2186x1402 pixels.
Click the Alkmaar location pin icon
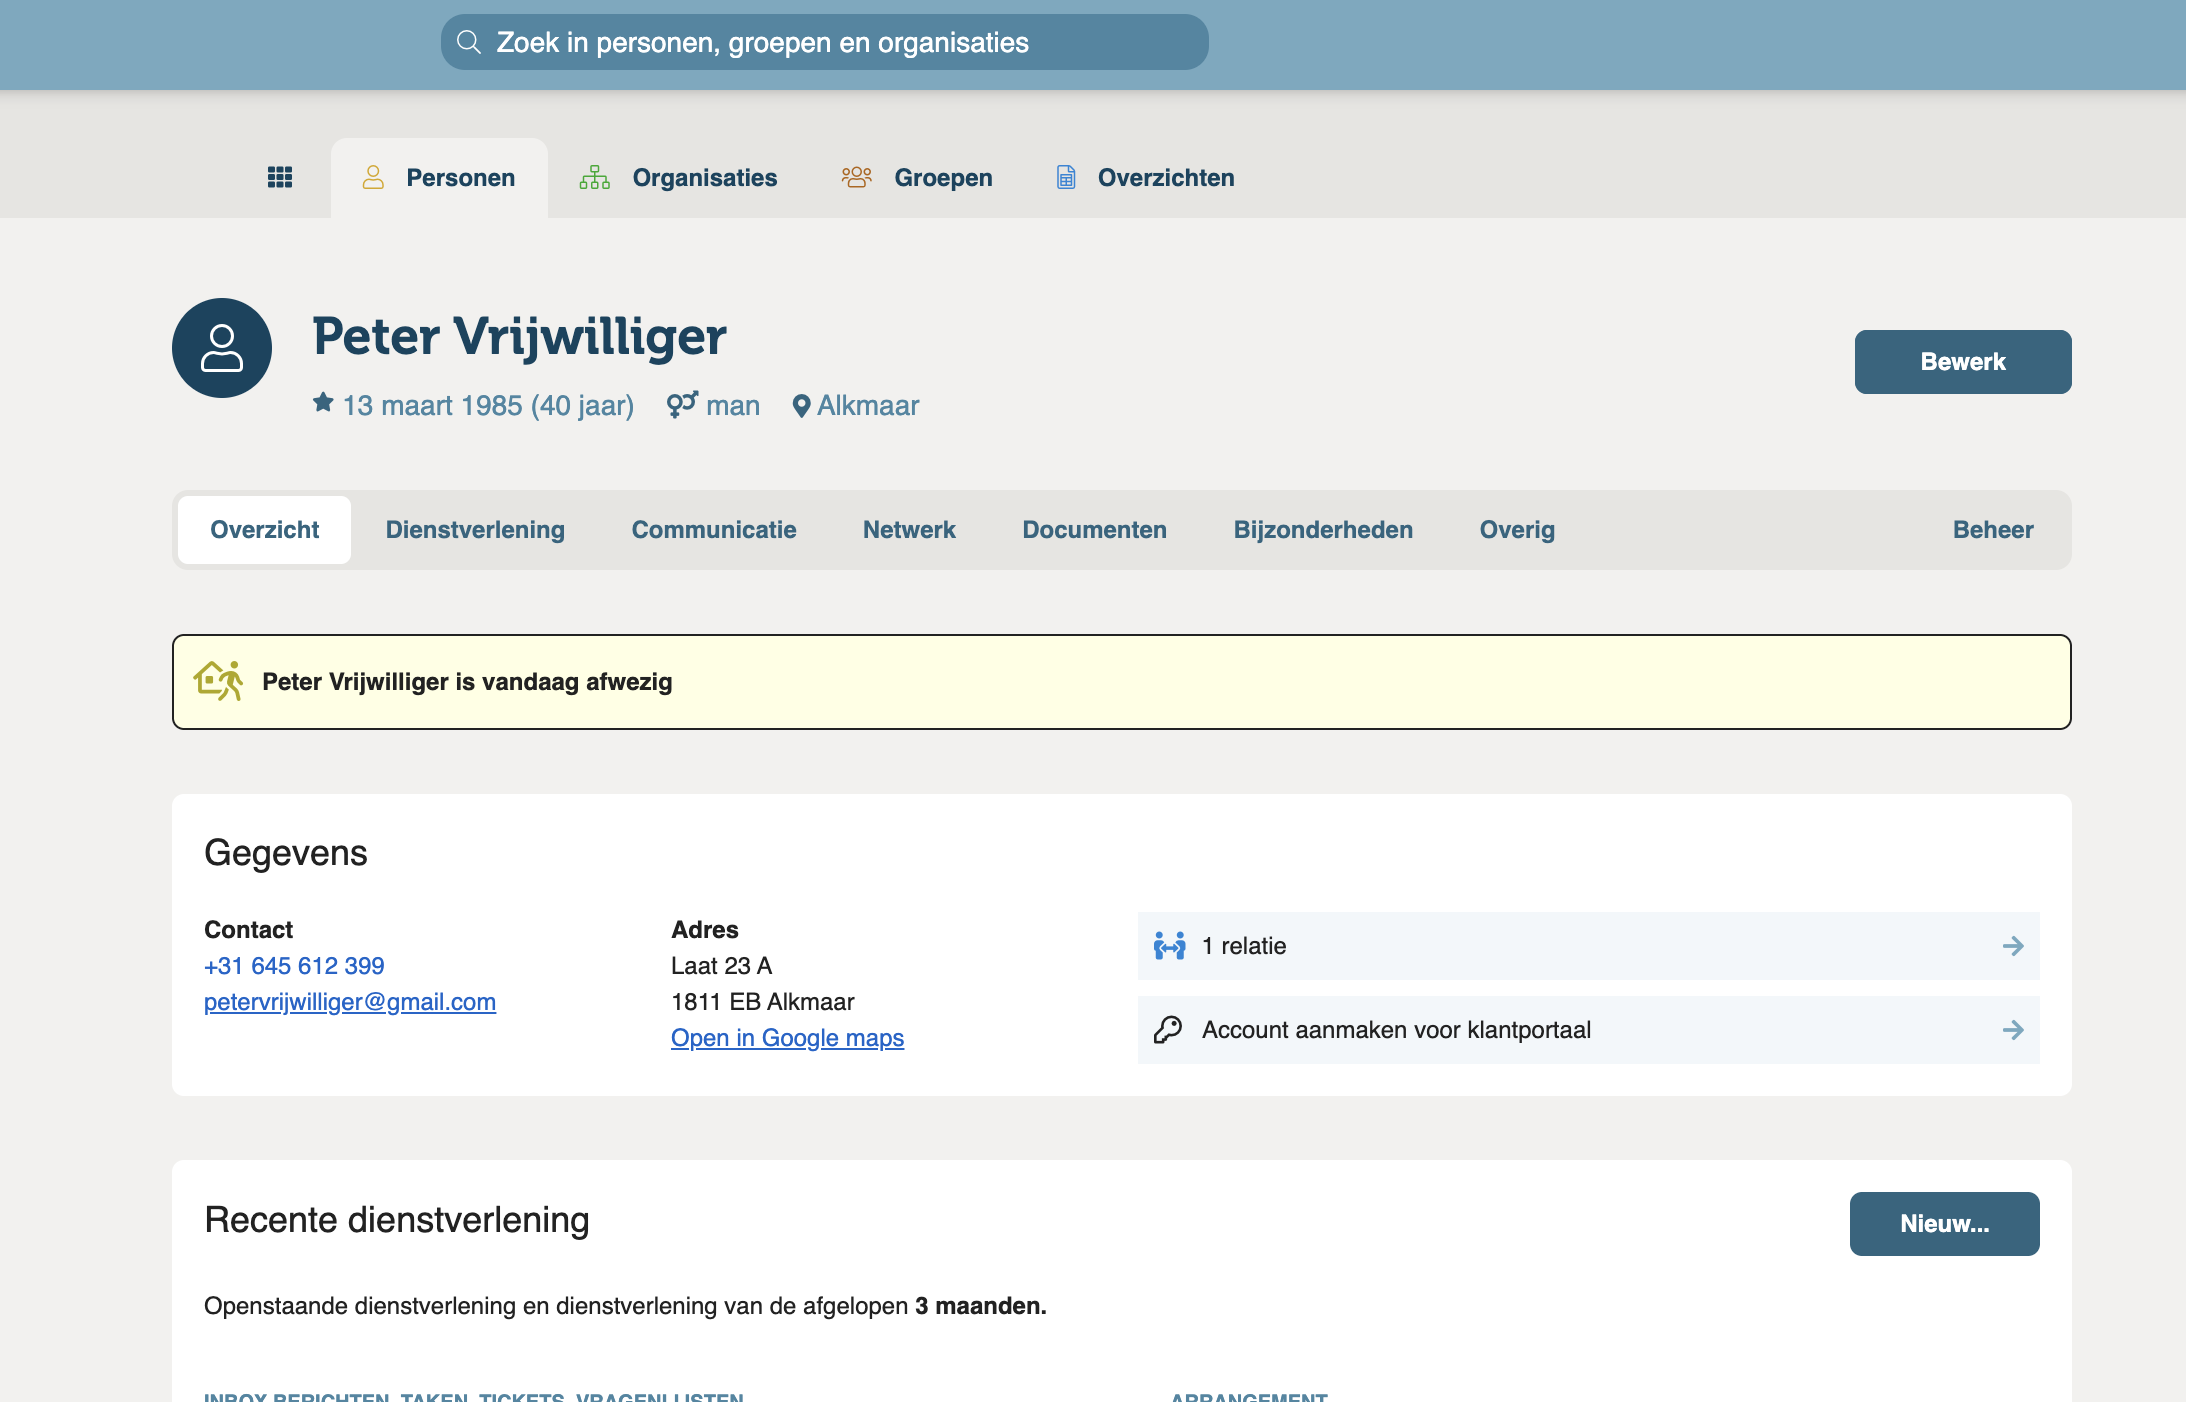[x=800, y=406]
